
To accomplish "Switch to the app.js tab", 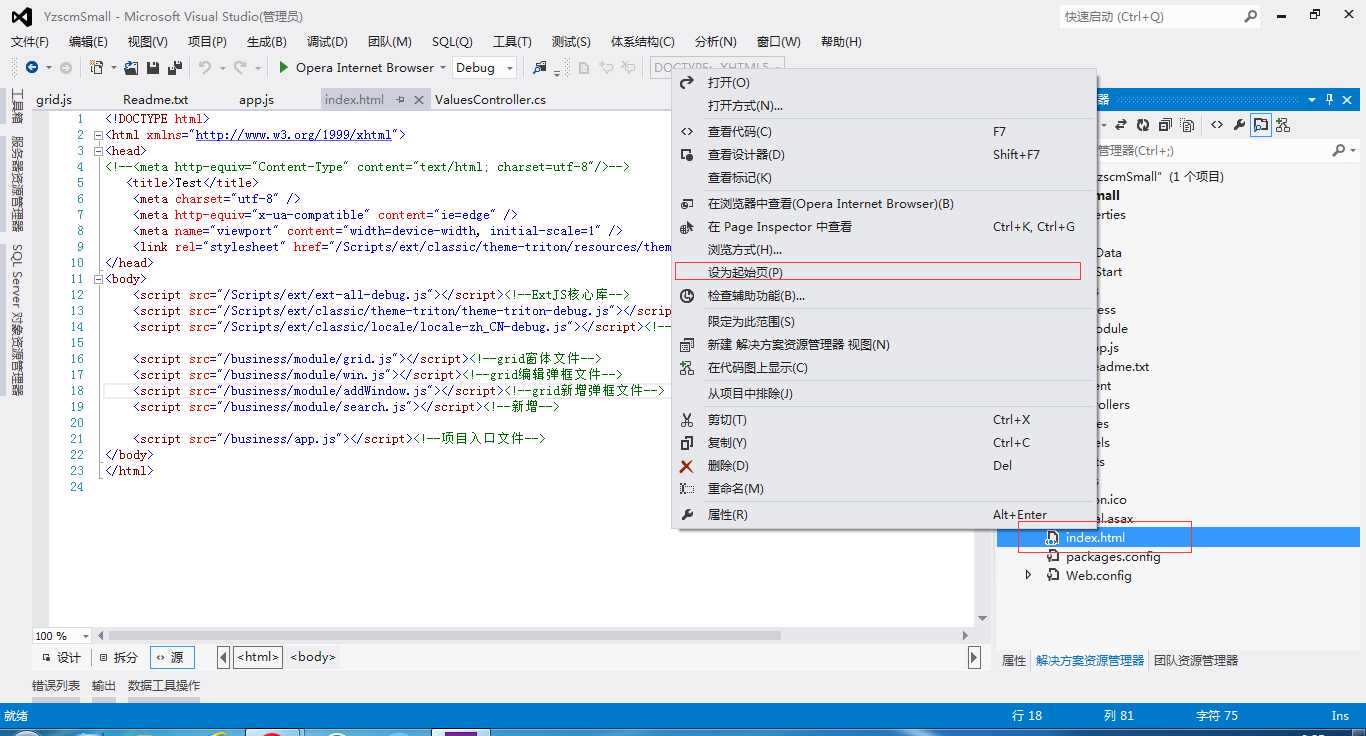I will pyautogui.click(x=256, y=99).
